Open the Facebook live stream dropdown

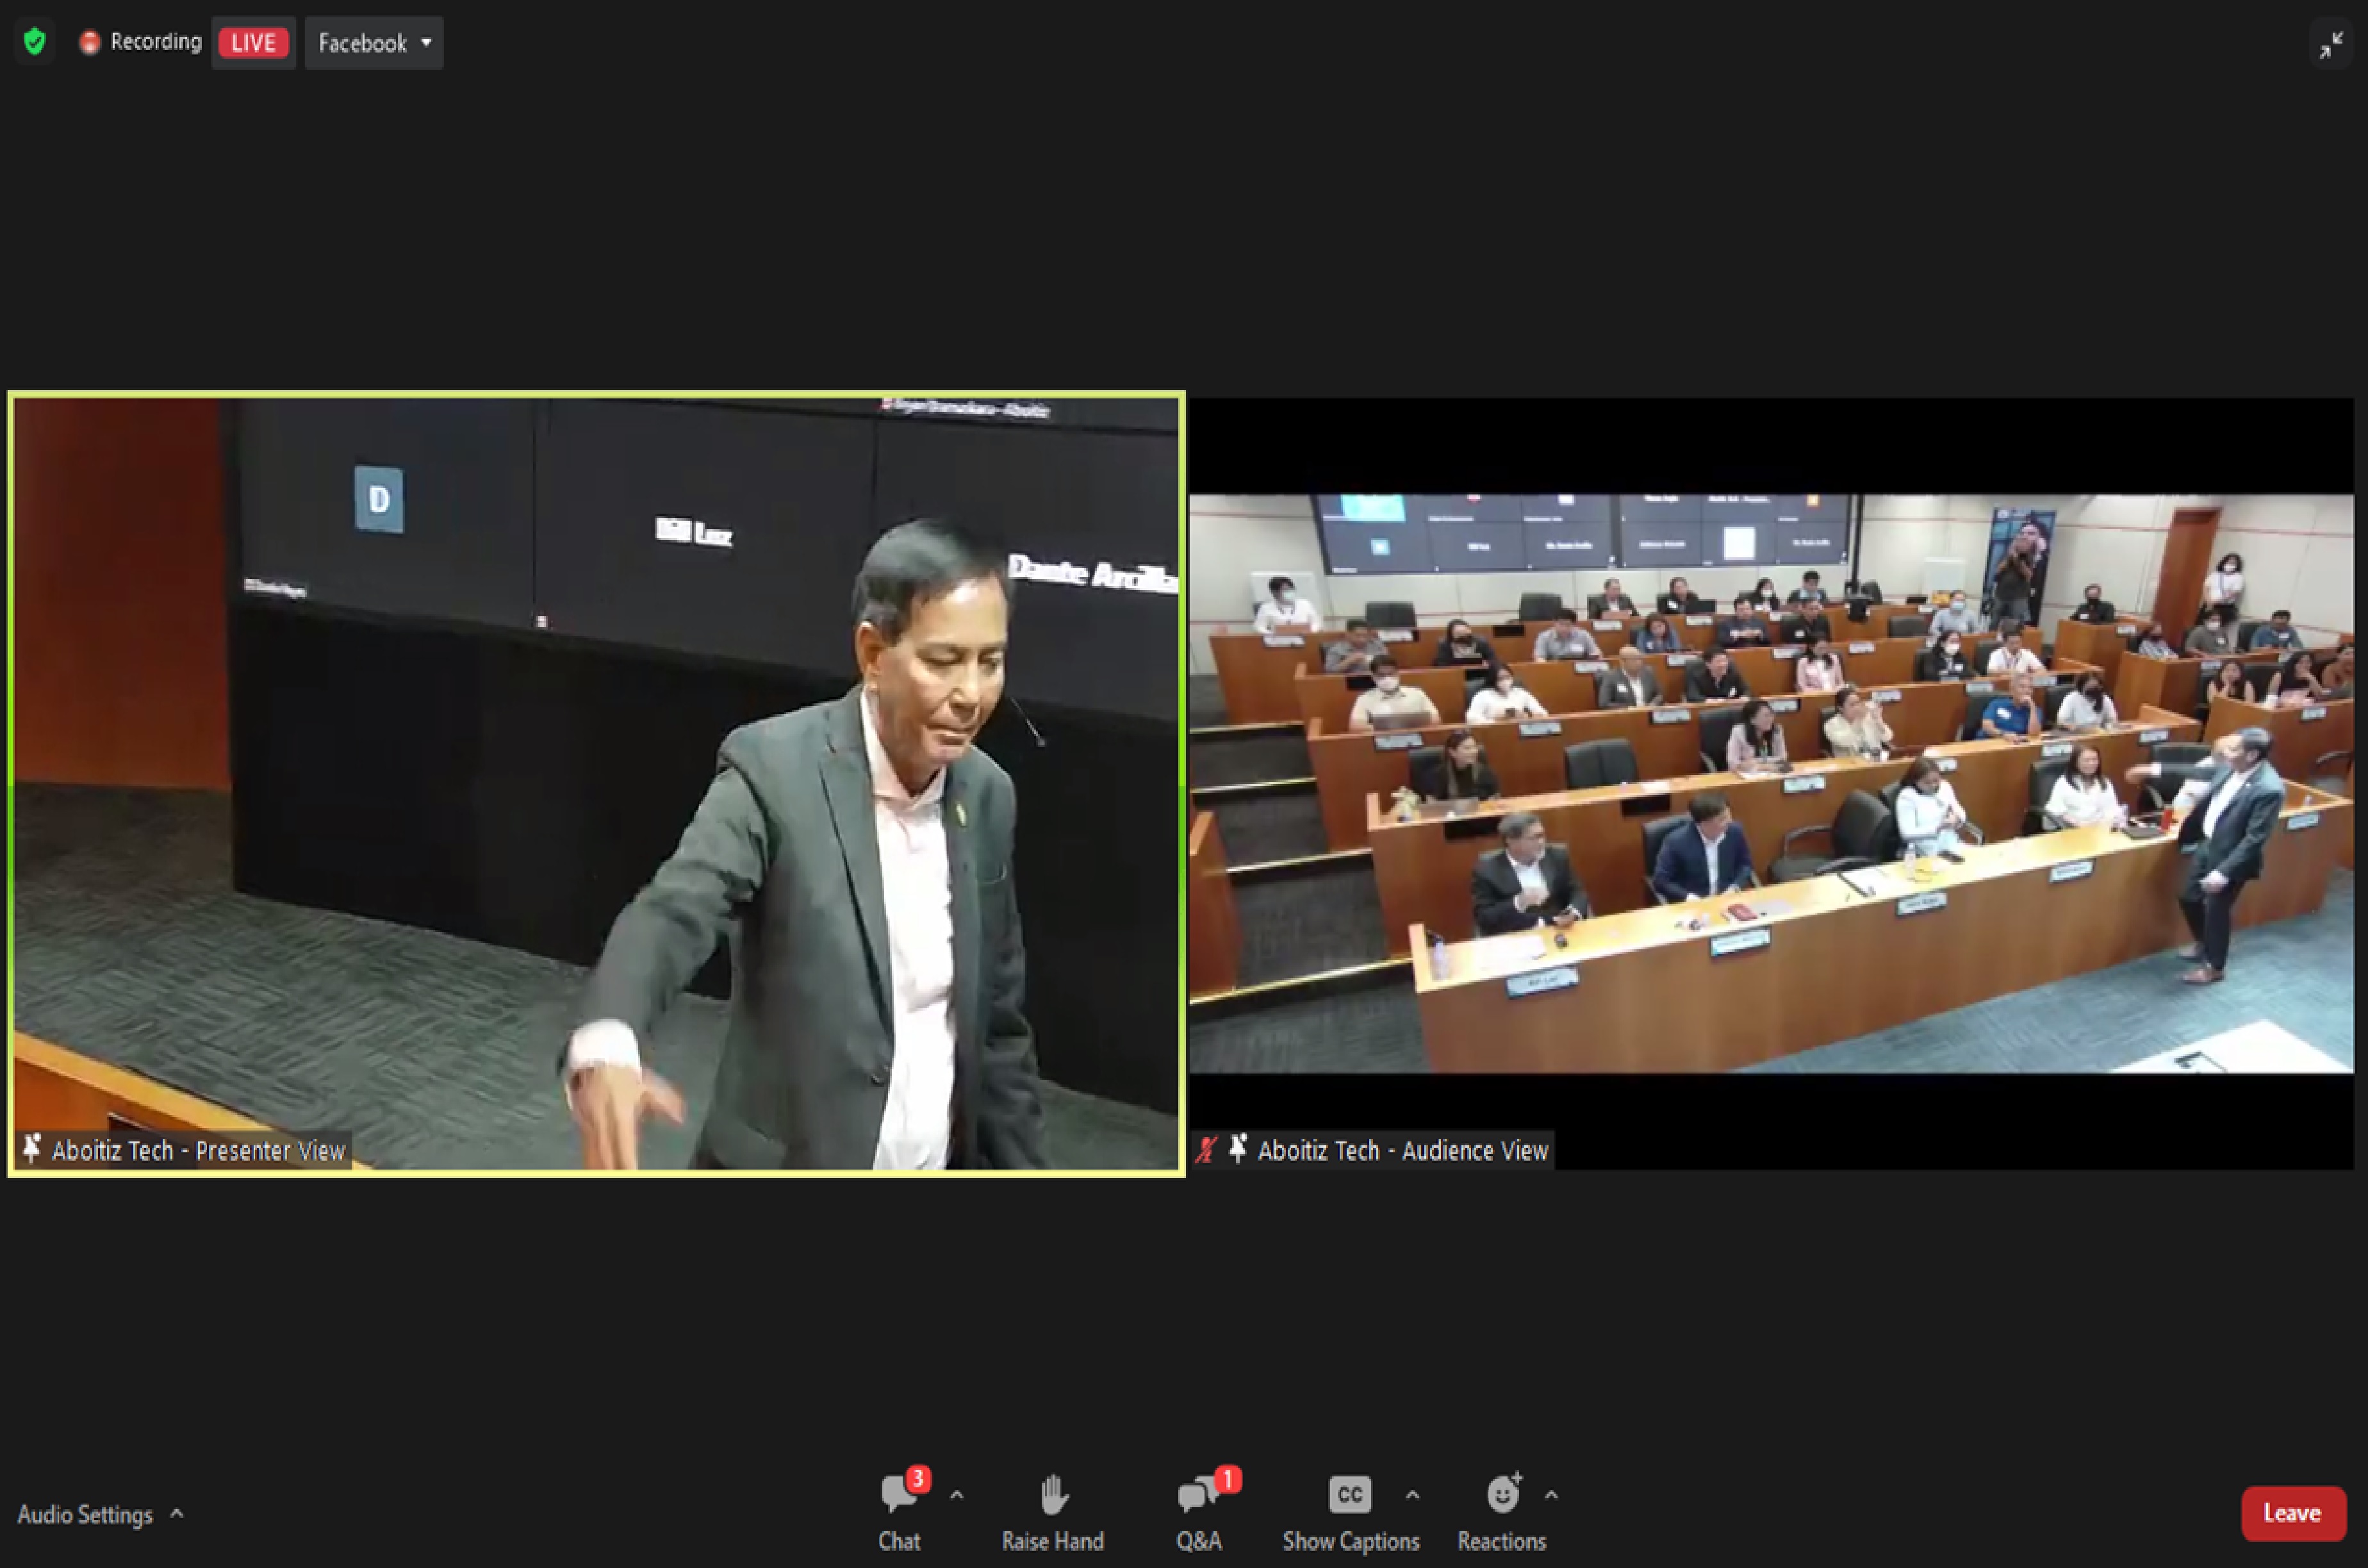[374, 43]
